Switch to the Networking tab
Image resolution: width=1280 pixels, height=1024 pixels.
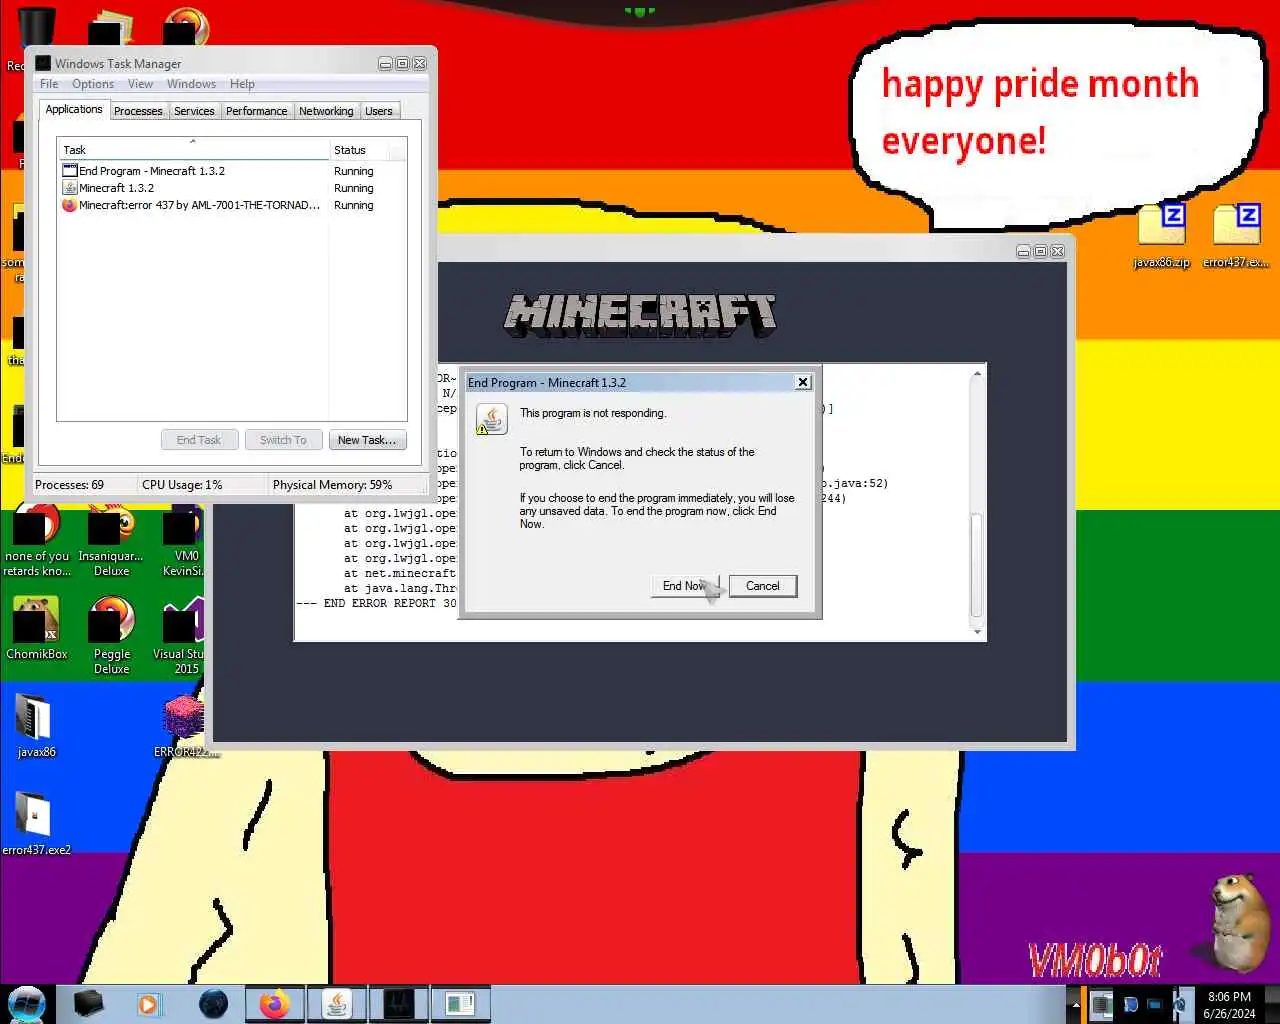point(326,111)
